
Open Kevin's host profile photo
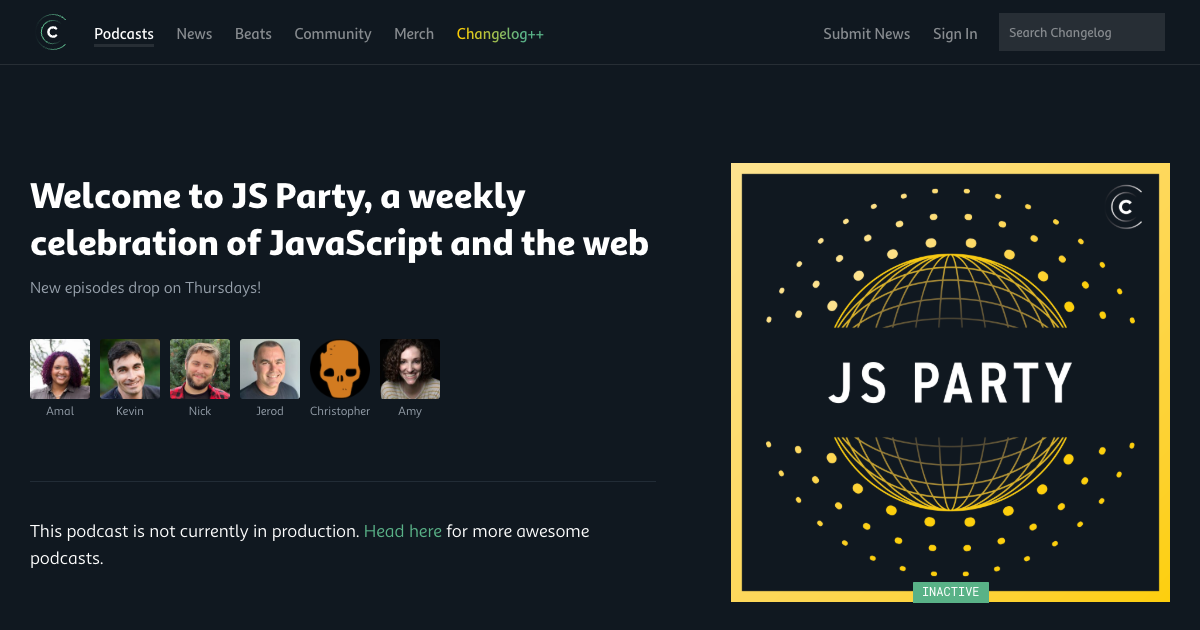tap(129, 368)
